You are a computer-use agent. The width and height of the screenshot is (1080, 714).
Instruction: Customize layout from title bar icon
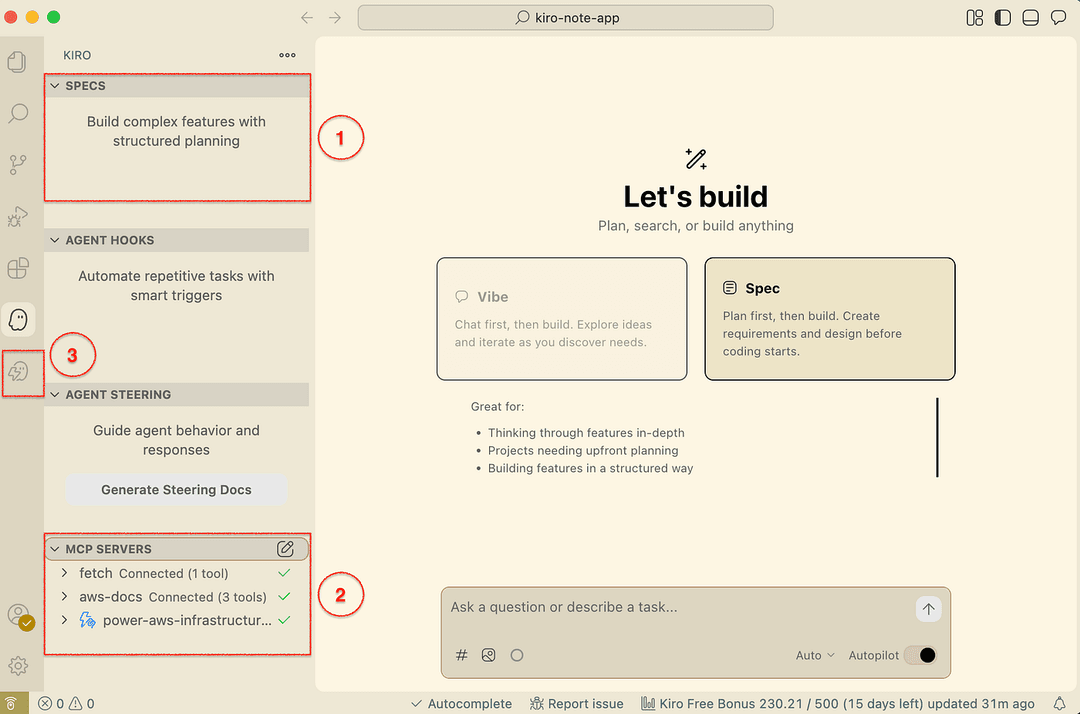(x=975, y=18)
